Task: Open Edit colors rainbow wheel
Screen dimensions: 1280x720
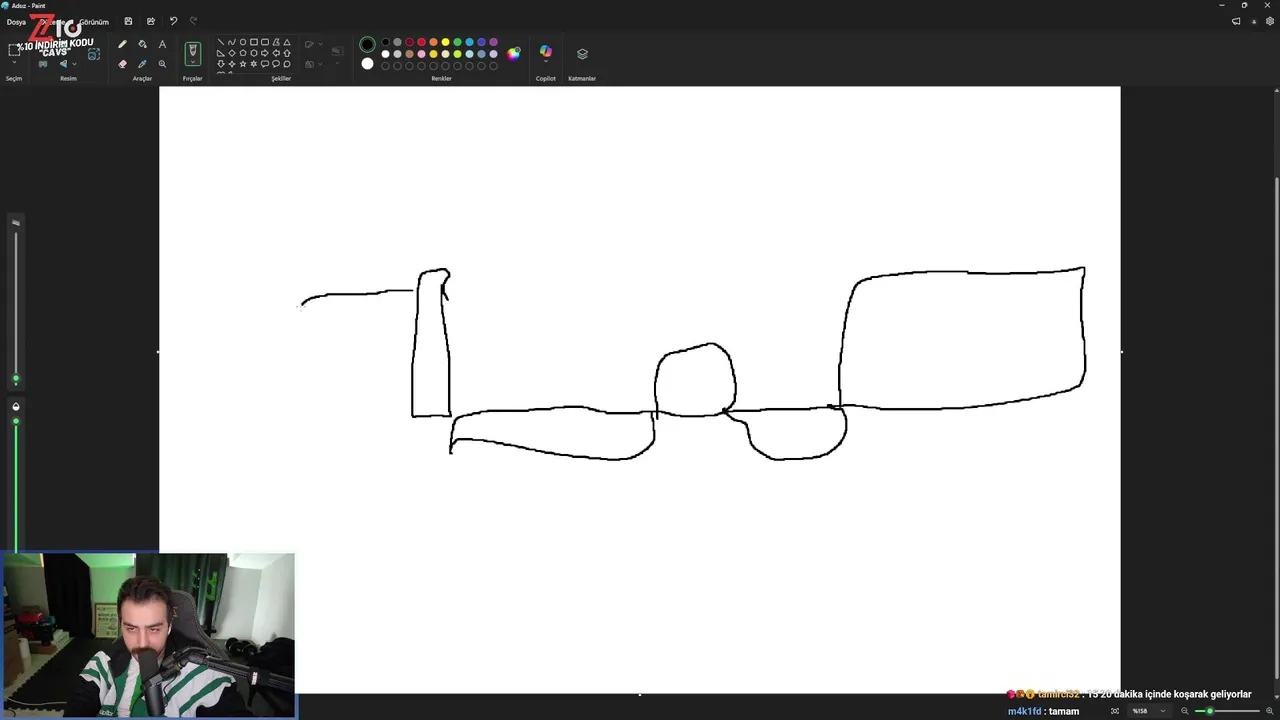Action: coord(513,53)
